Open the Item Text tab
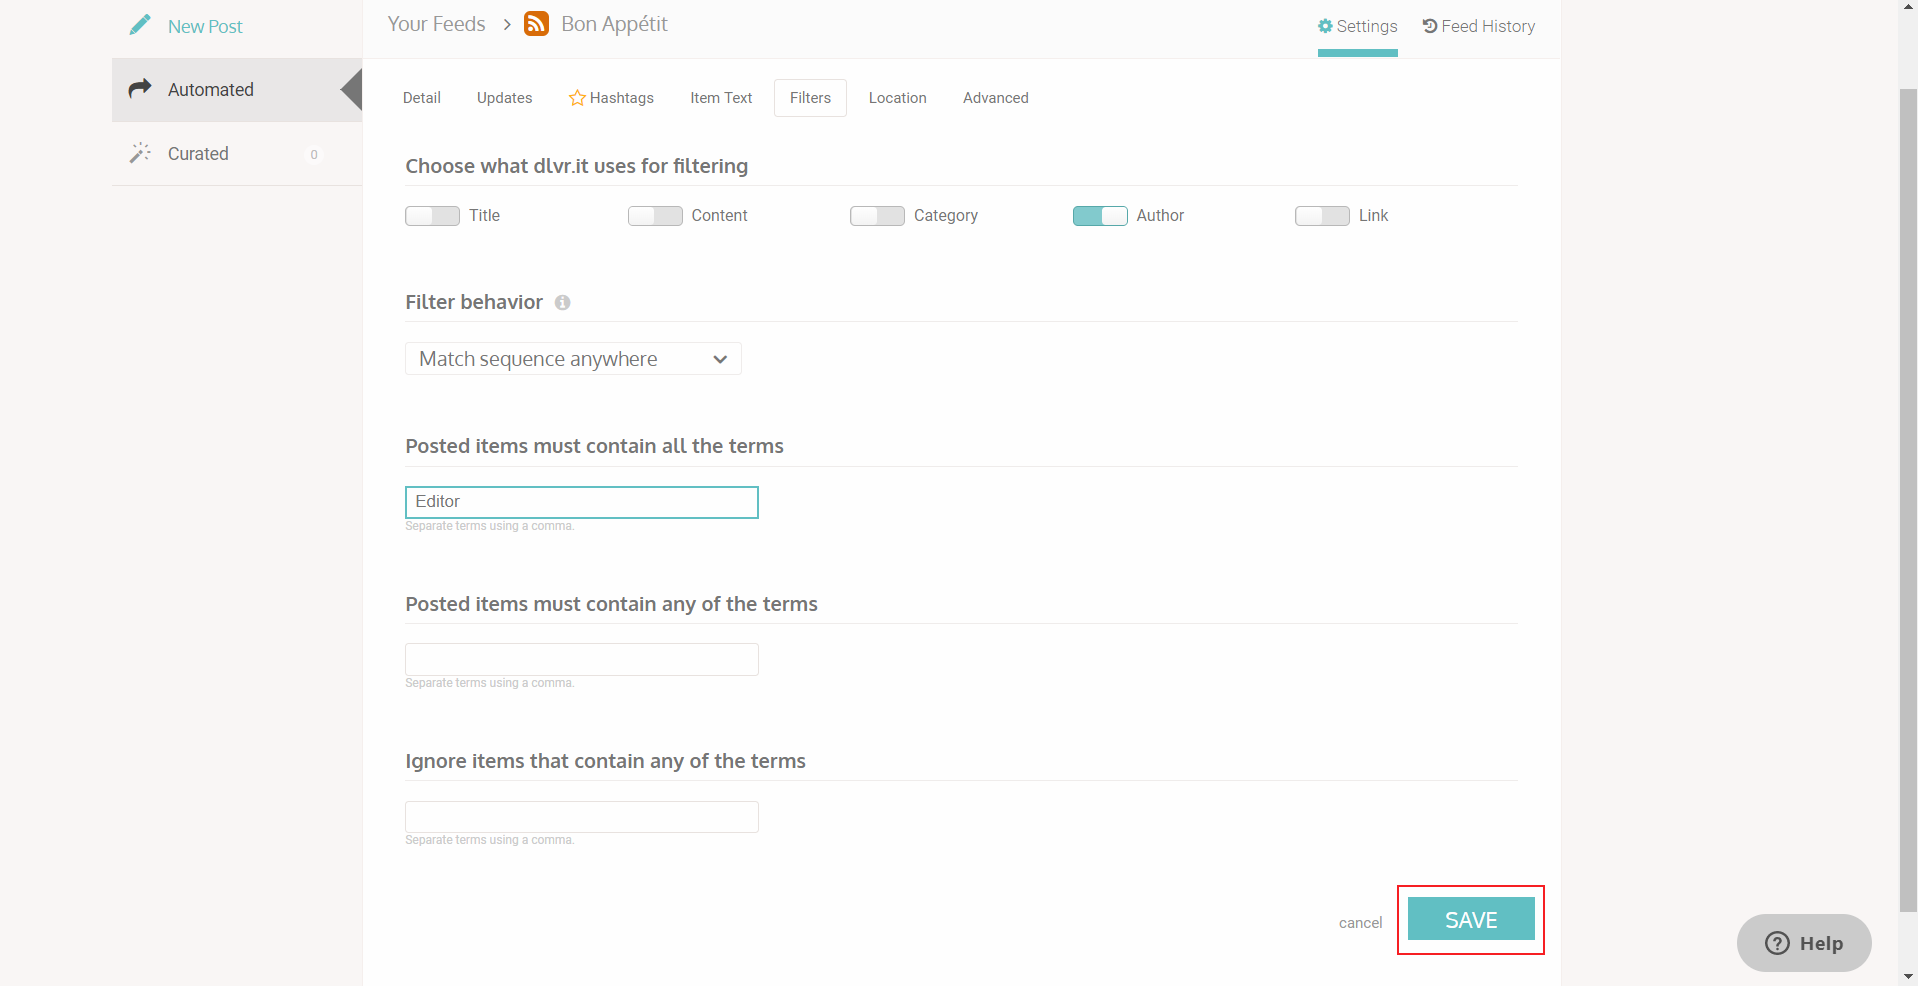 (x=721, y=98)
